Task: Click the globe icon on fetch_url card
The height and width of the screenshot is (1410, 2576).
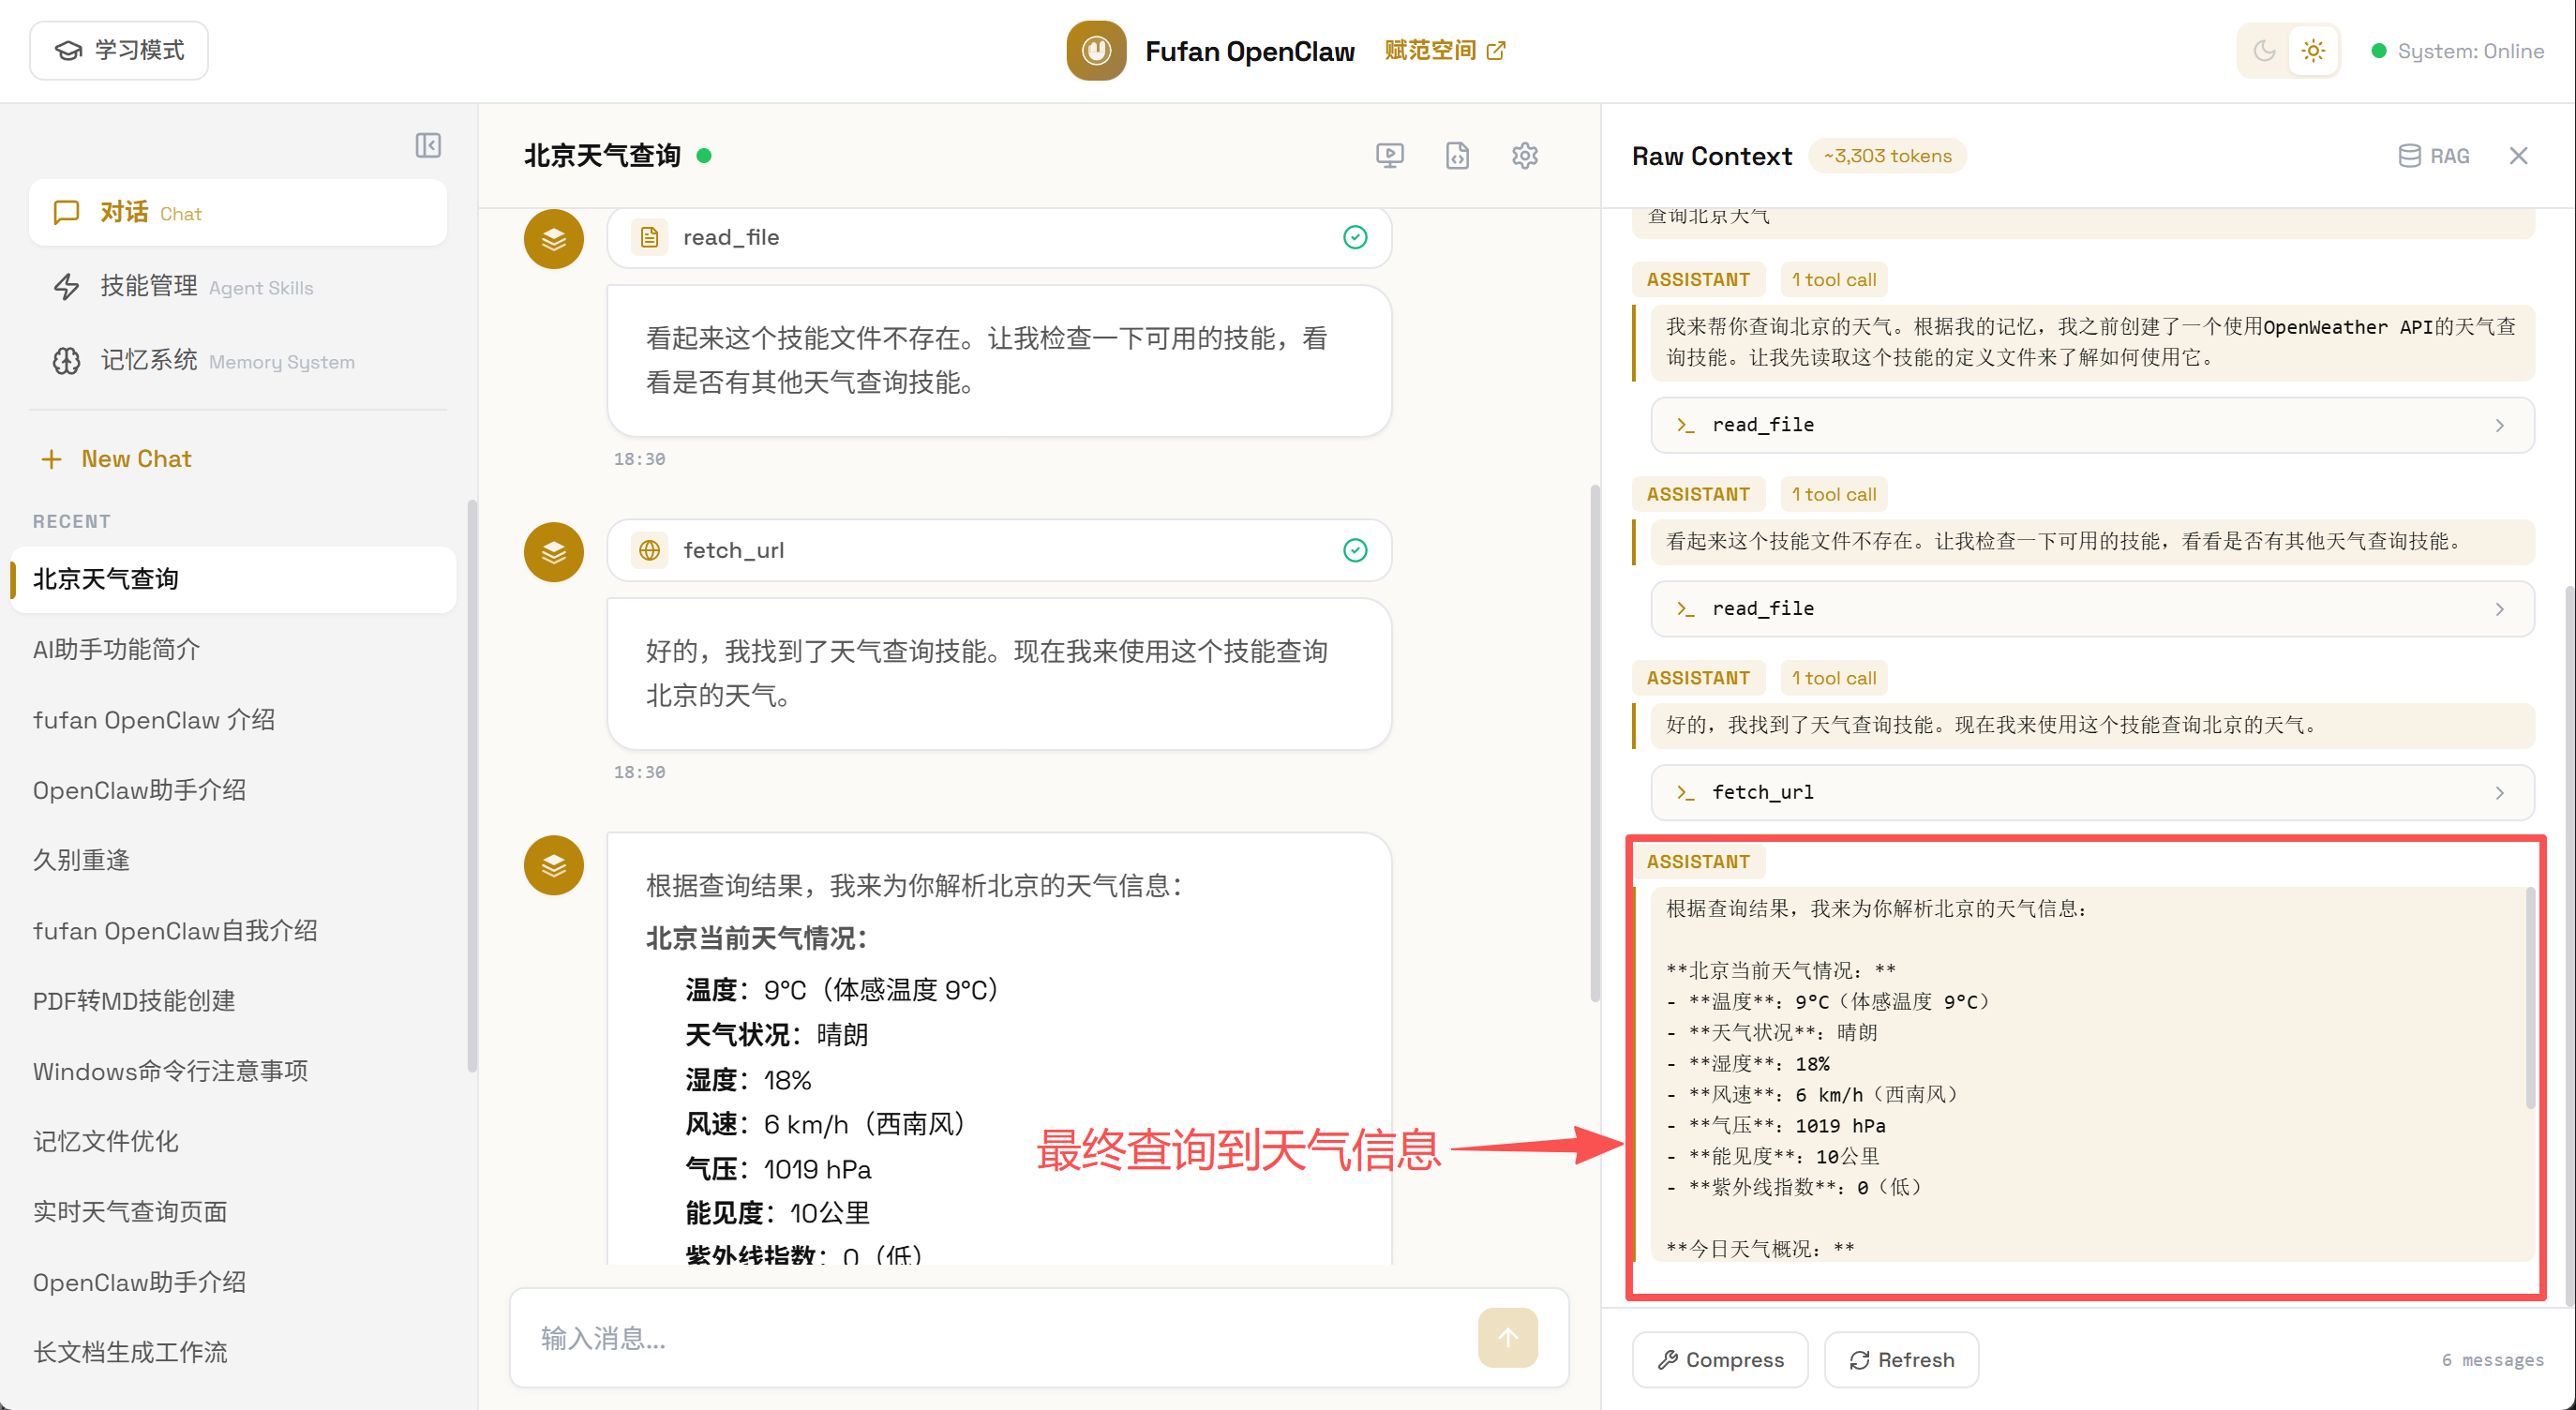Action: (x=649, y=550)
